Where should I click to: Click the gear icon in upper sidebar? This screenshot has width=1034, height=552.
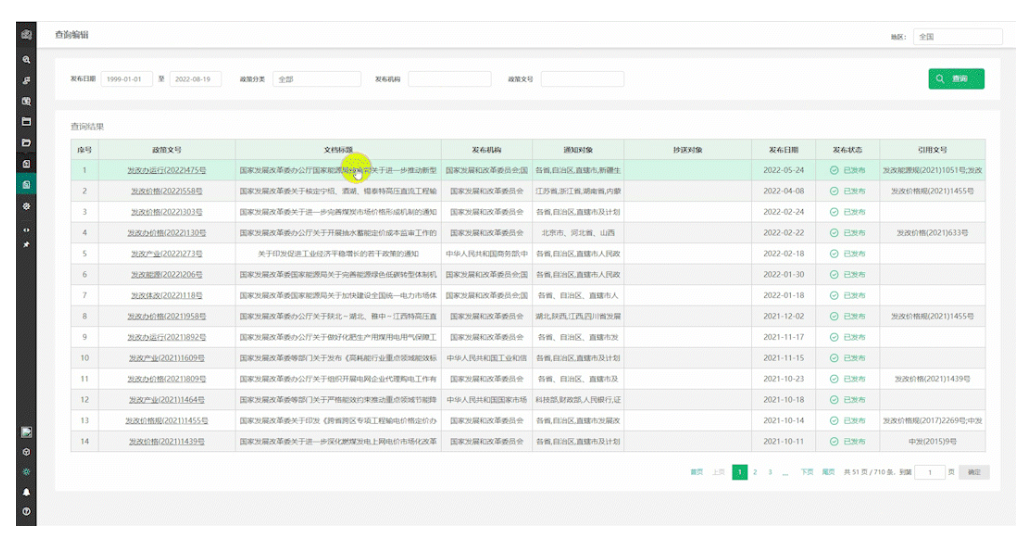[x=26, y=206]
